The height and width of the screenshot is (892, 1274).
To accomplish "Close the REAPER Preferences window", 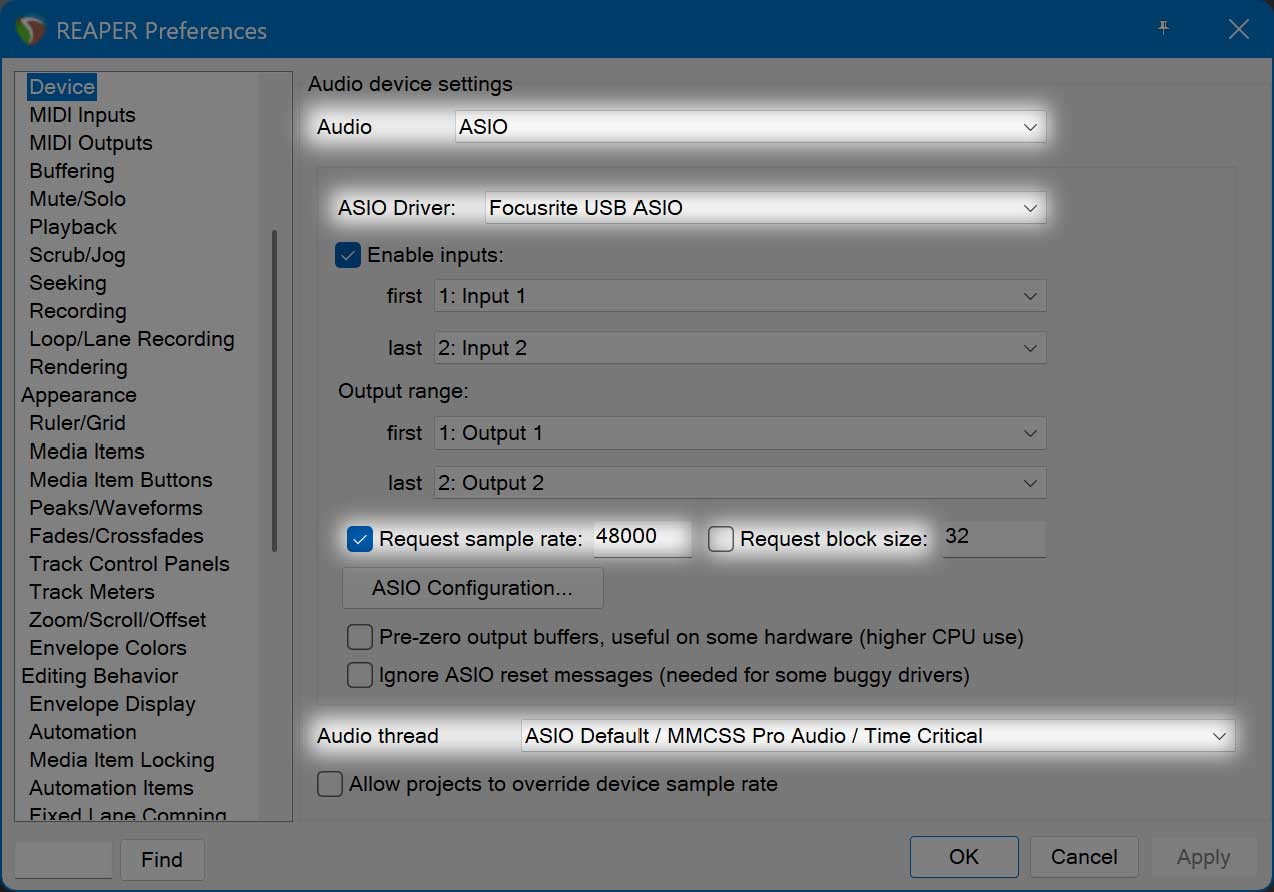I will 1238,30.
